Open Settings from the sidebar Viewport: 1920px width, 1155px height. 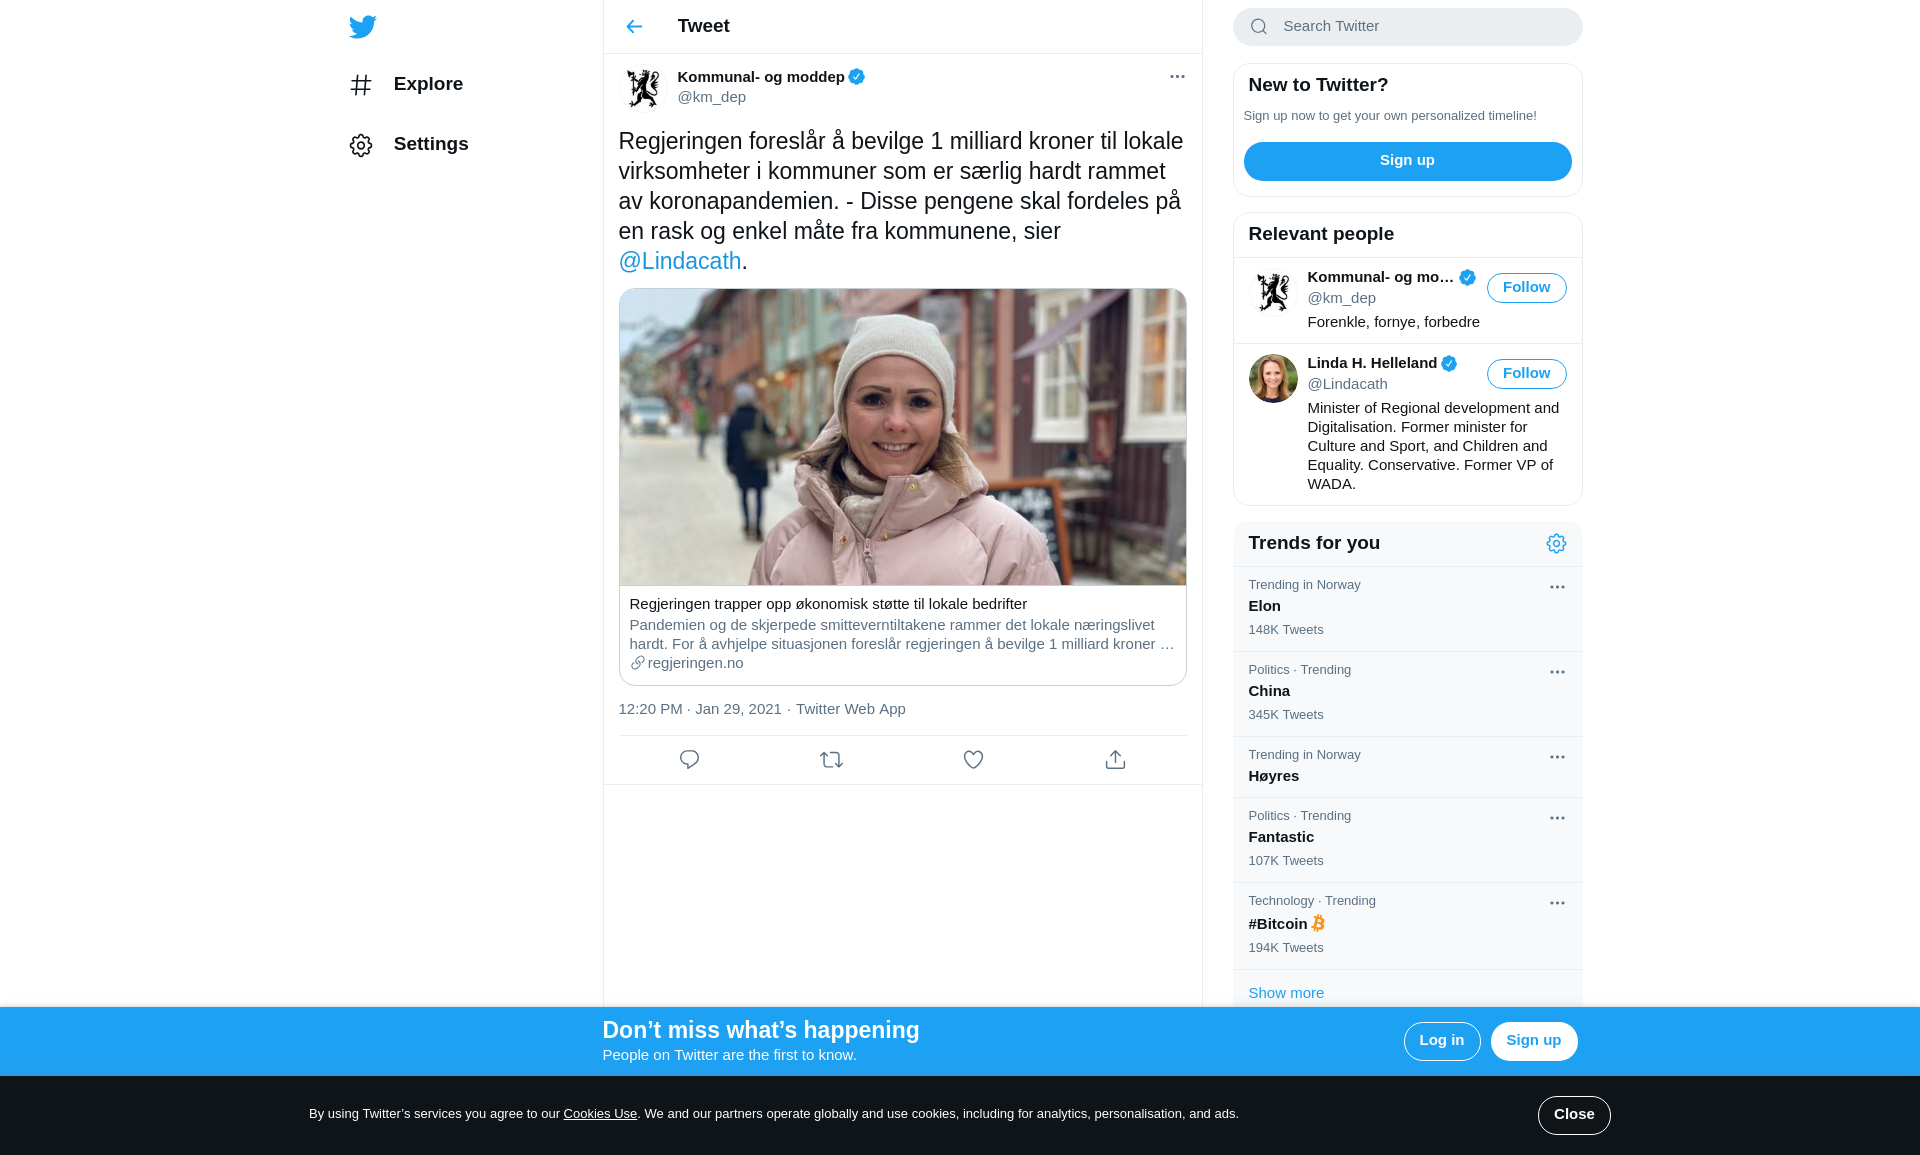pyautogui.click(x=409, y=145)
